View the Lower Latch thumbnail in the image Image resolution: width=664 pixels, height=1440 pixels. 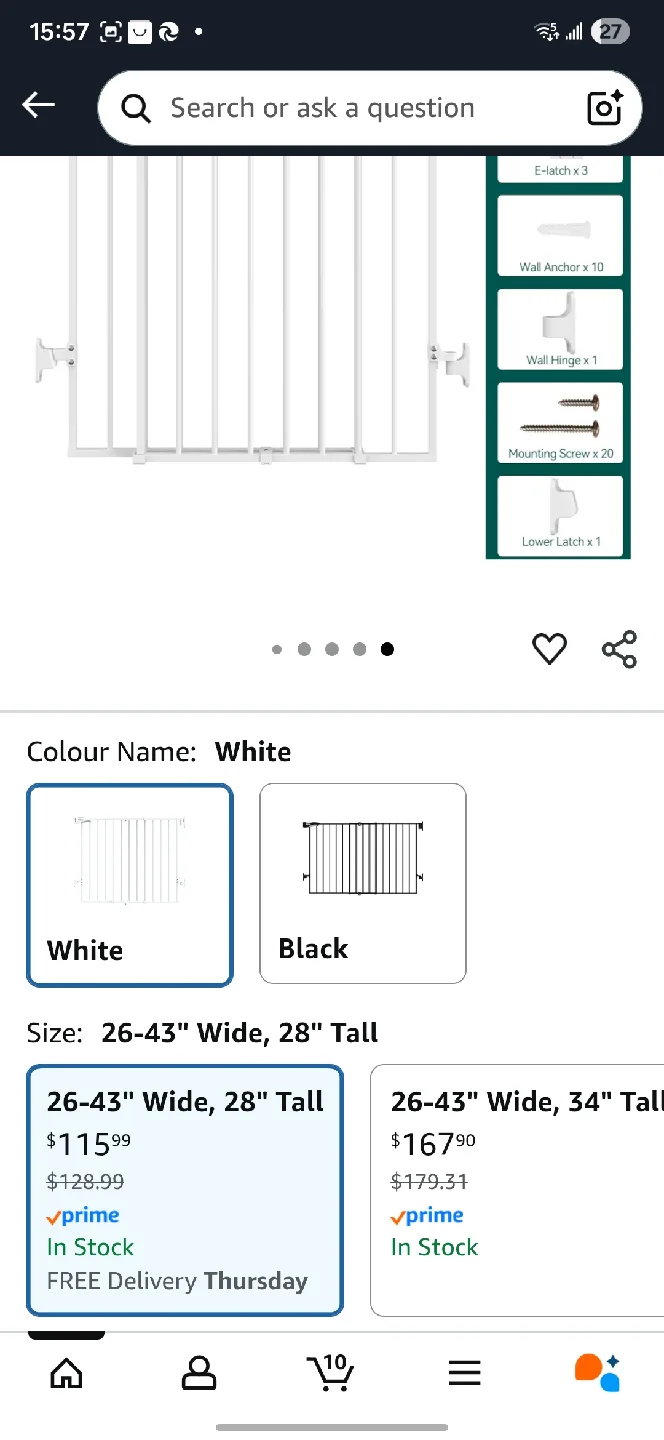pyautogui.click(x=559, y=514)
